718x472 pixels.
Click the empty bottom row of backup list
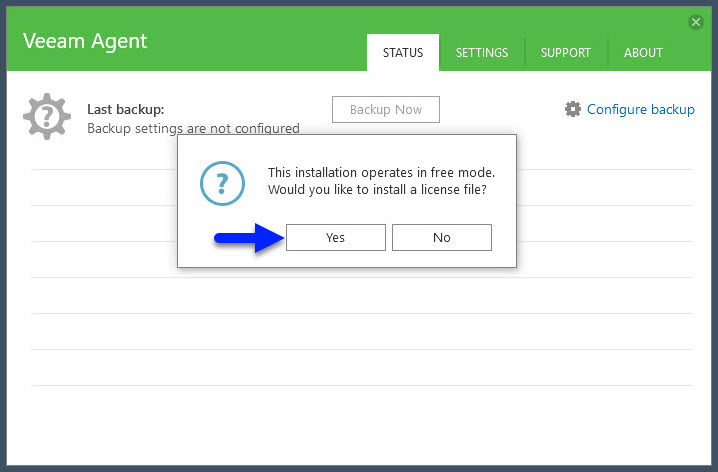(360, 367)
